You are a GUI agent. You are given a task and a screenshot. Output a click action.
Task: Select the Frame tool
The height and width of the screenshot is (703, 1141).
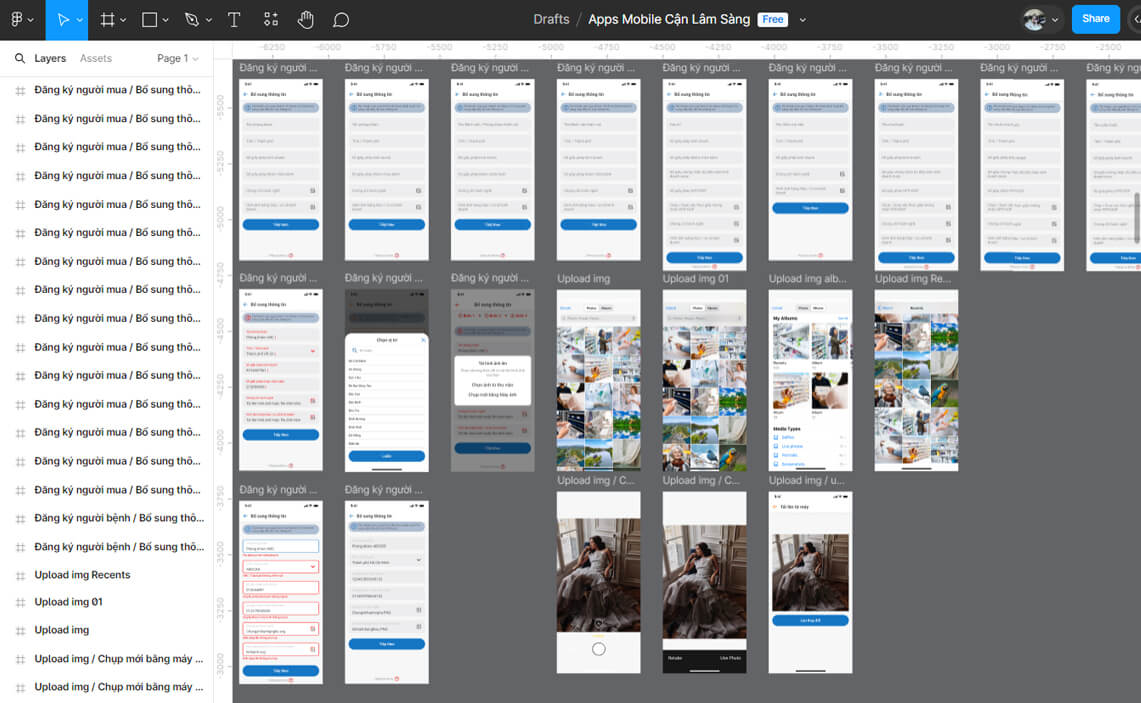point(107,20)
